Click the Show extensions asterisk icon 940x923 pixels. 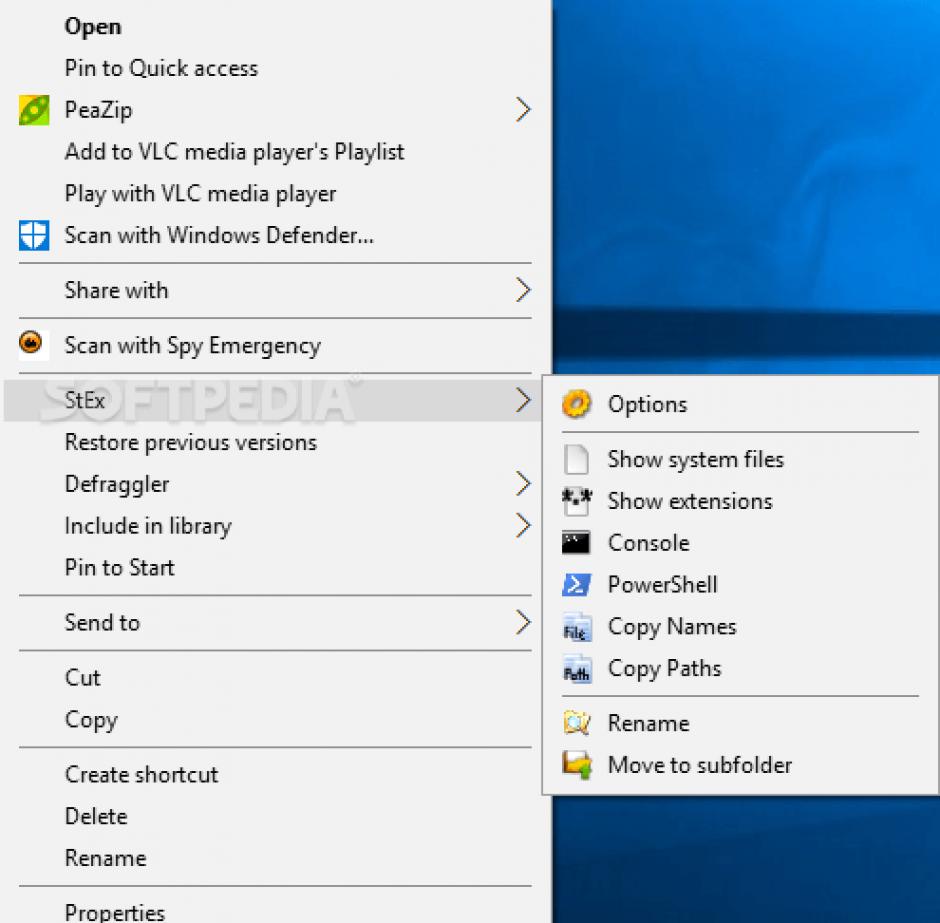(577, 501)
